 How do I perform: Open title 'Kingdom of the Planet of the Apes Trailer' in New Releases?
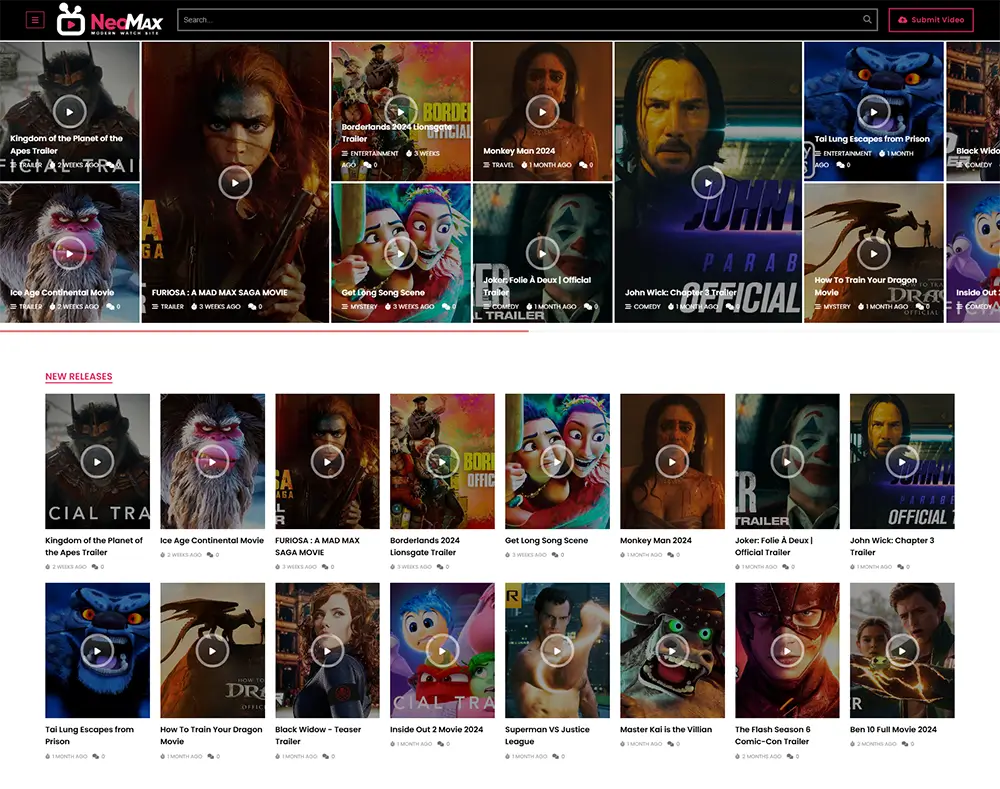94,547
